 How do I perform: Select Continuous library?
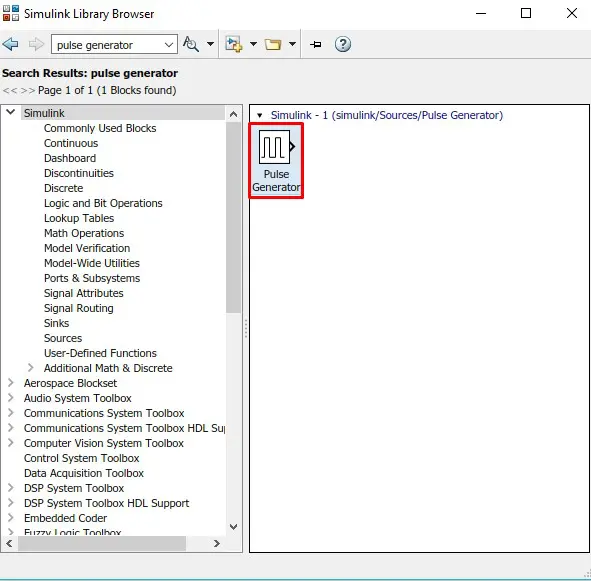pyautogui.click(x=71, y=143)
